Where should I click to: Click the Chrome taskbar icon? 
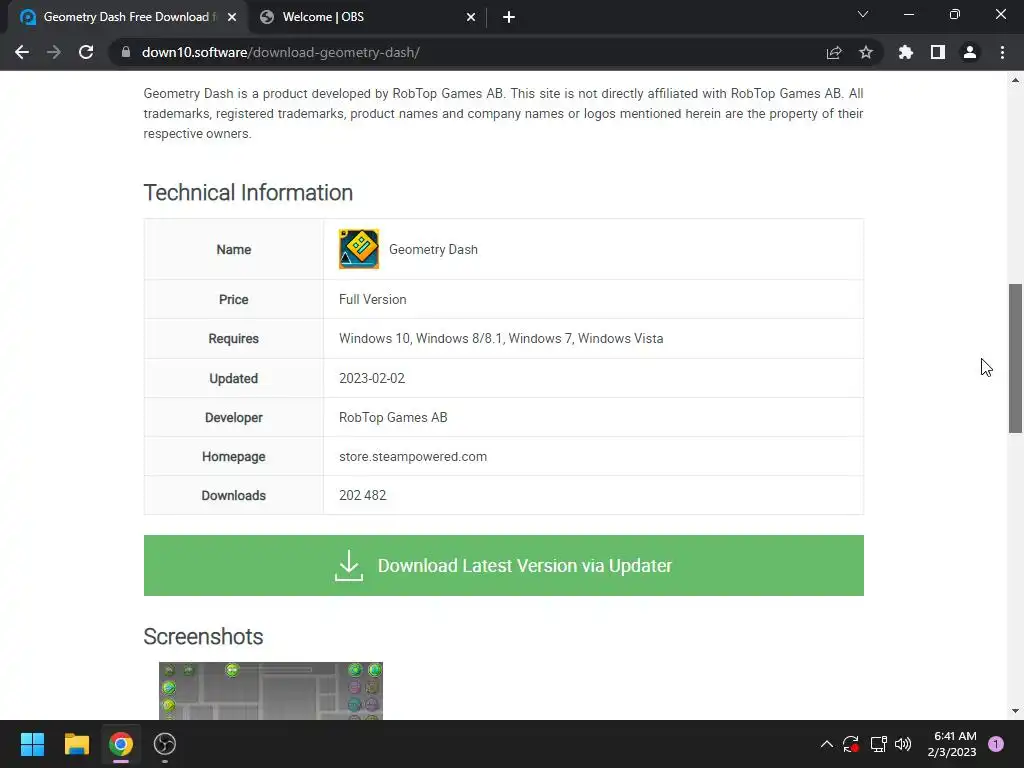(121, 744)
